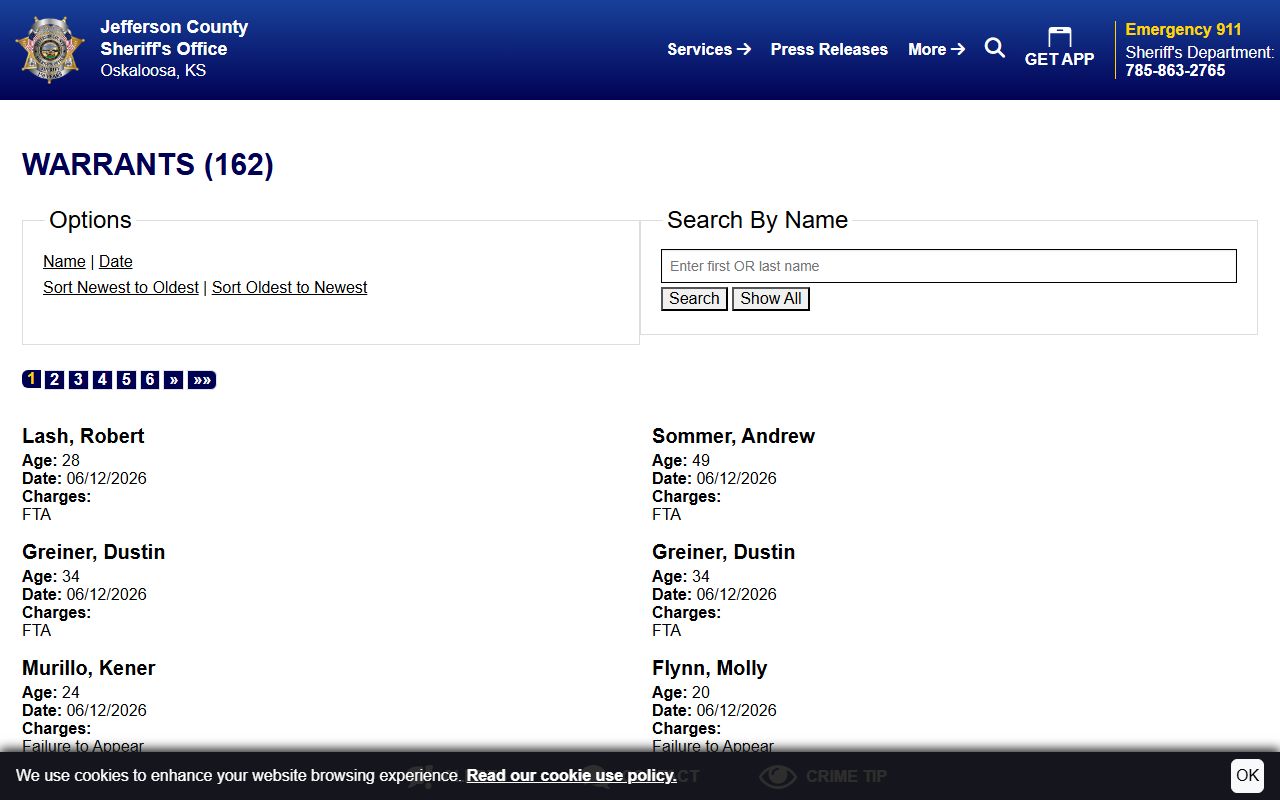Click the Search button
The image size is (1280, 800).
pos(694,299)
